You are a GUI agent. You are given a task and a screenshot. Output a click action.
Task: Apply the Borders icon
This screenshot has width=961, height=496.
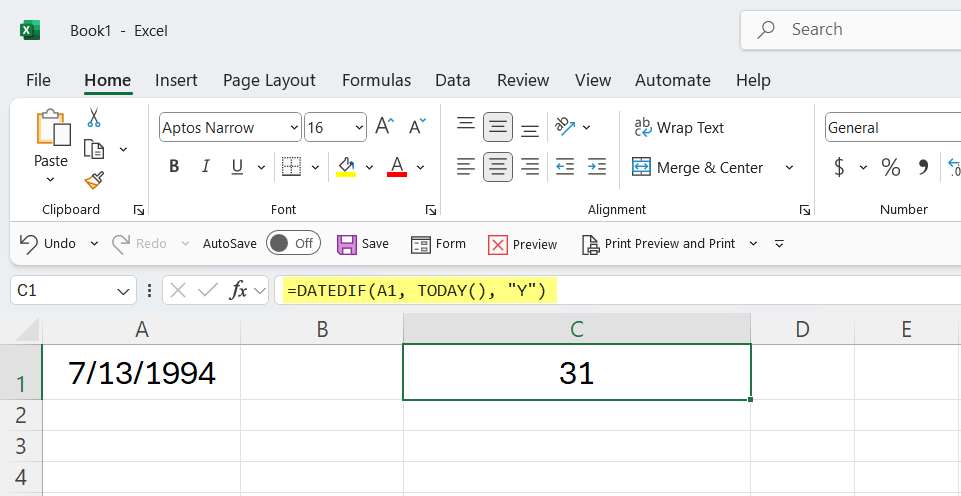click(291, 167)
